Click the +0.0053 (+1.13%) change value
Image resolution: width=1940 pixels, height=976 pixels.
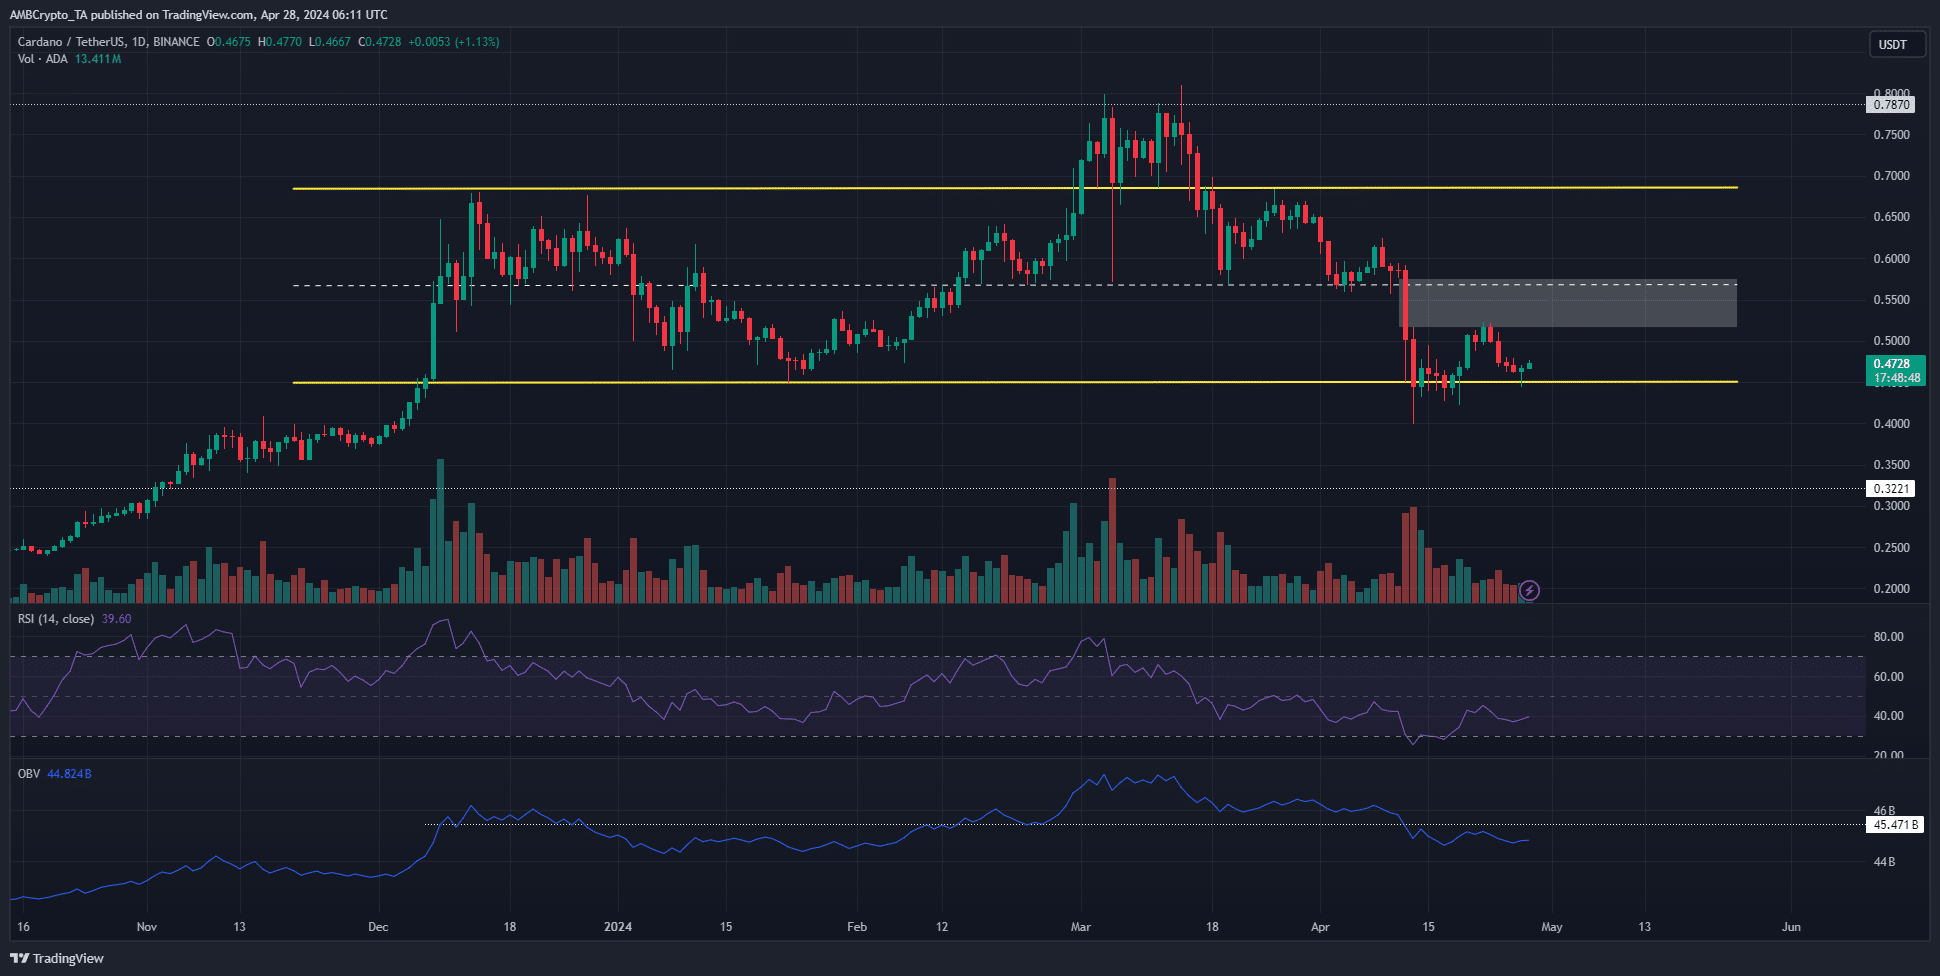pyautogui.click(x=454, y=42)
